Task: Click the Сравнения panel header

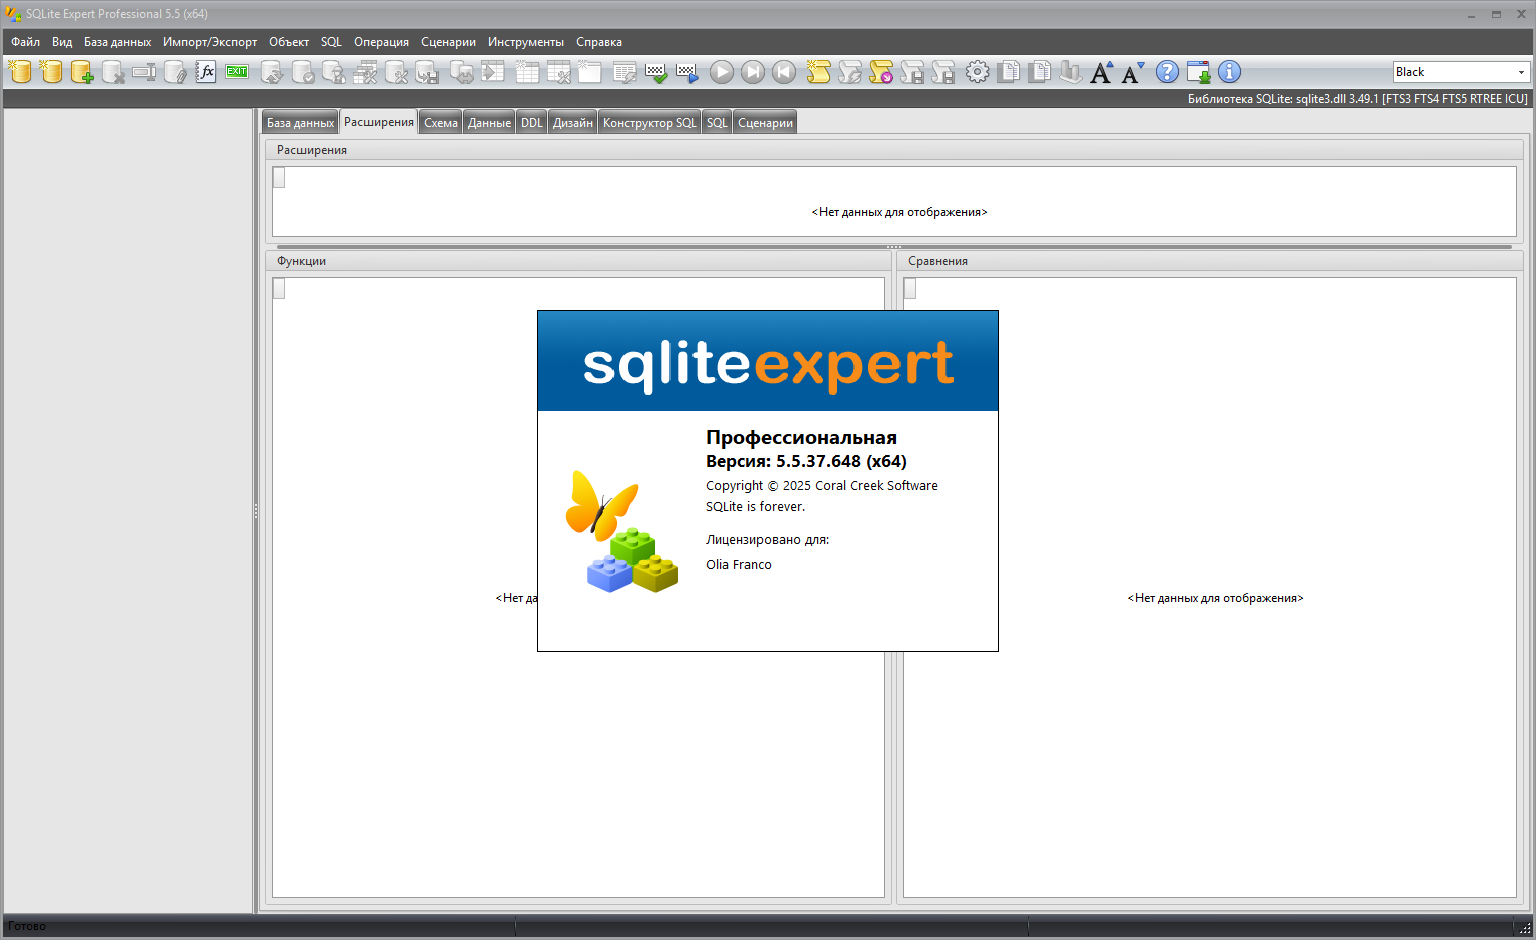Action: pyautogui.click(x=1210, y=261)
